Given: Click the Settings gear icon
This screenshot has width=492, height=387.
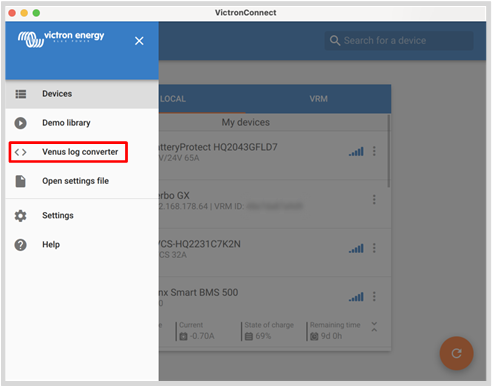Looking at the screenshot, I should pos(21,216).
